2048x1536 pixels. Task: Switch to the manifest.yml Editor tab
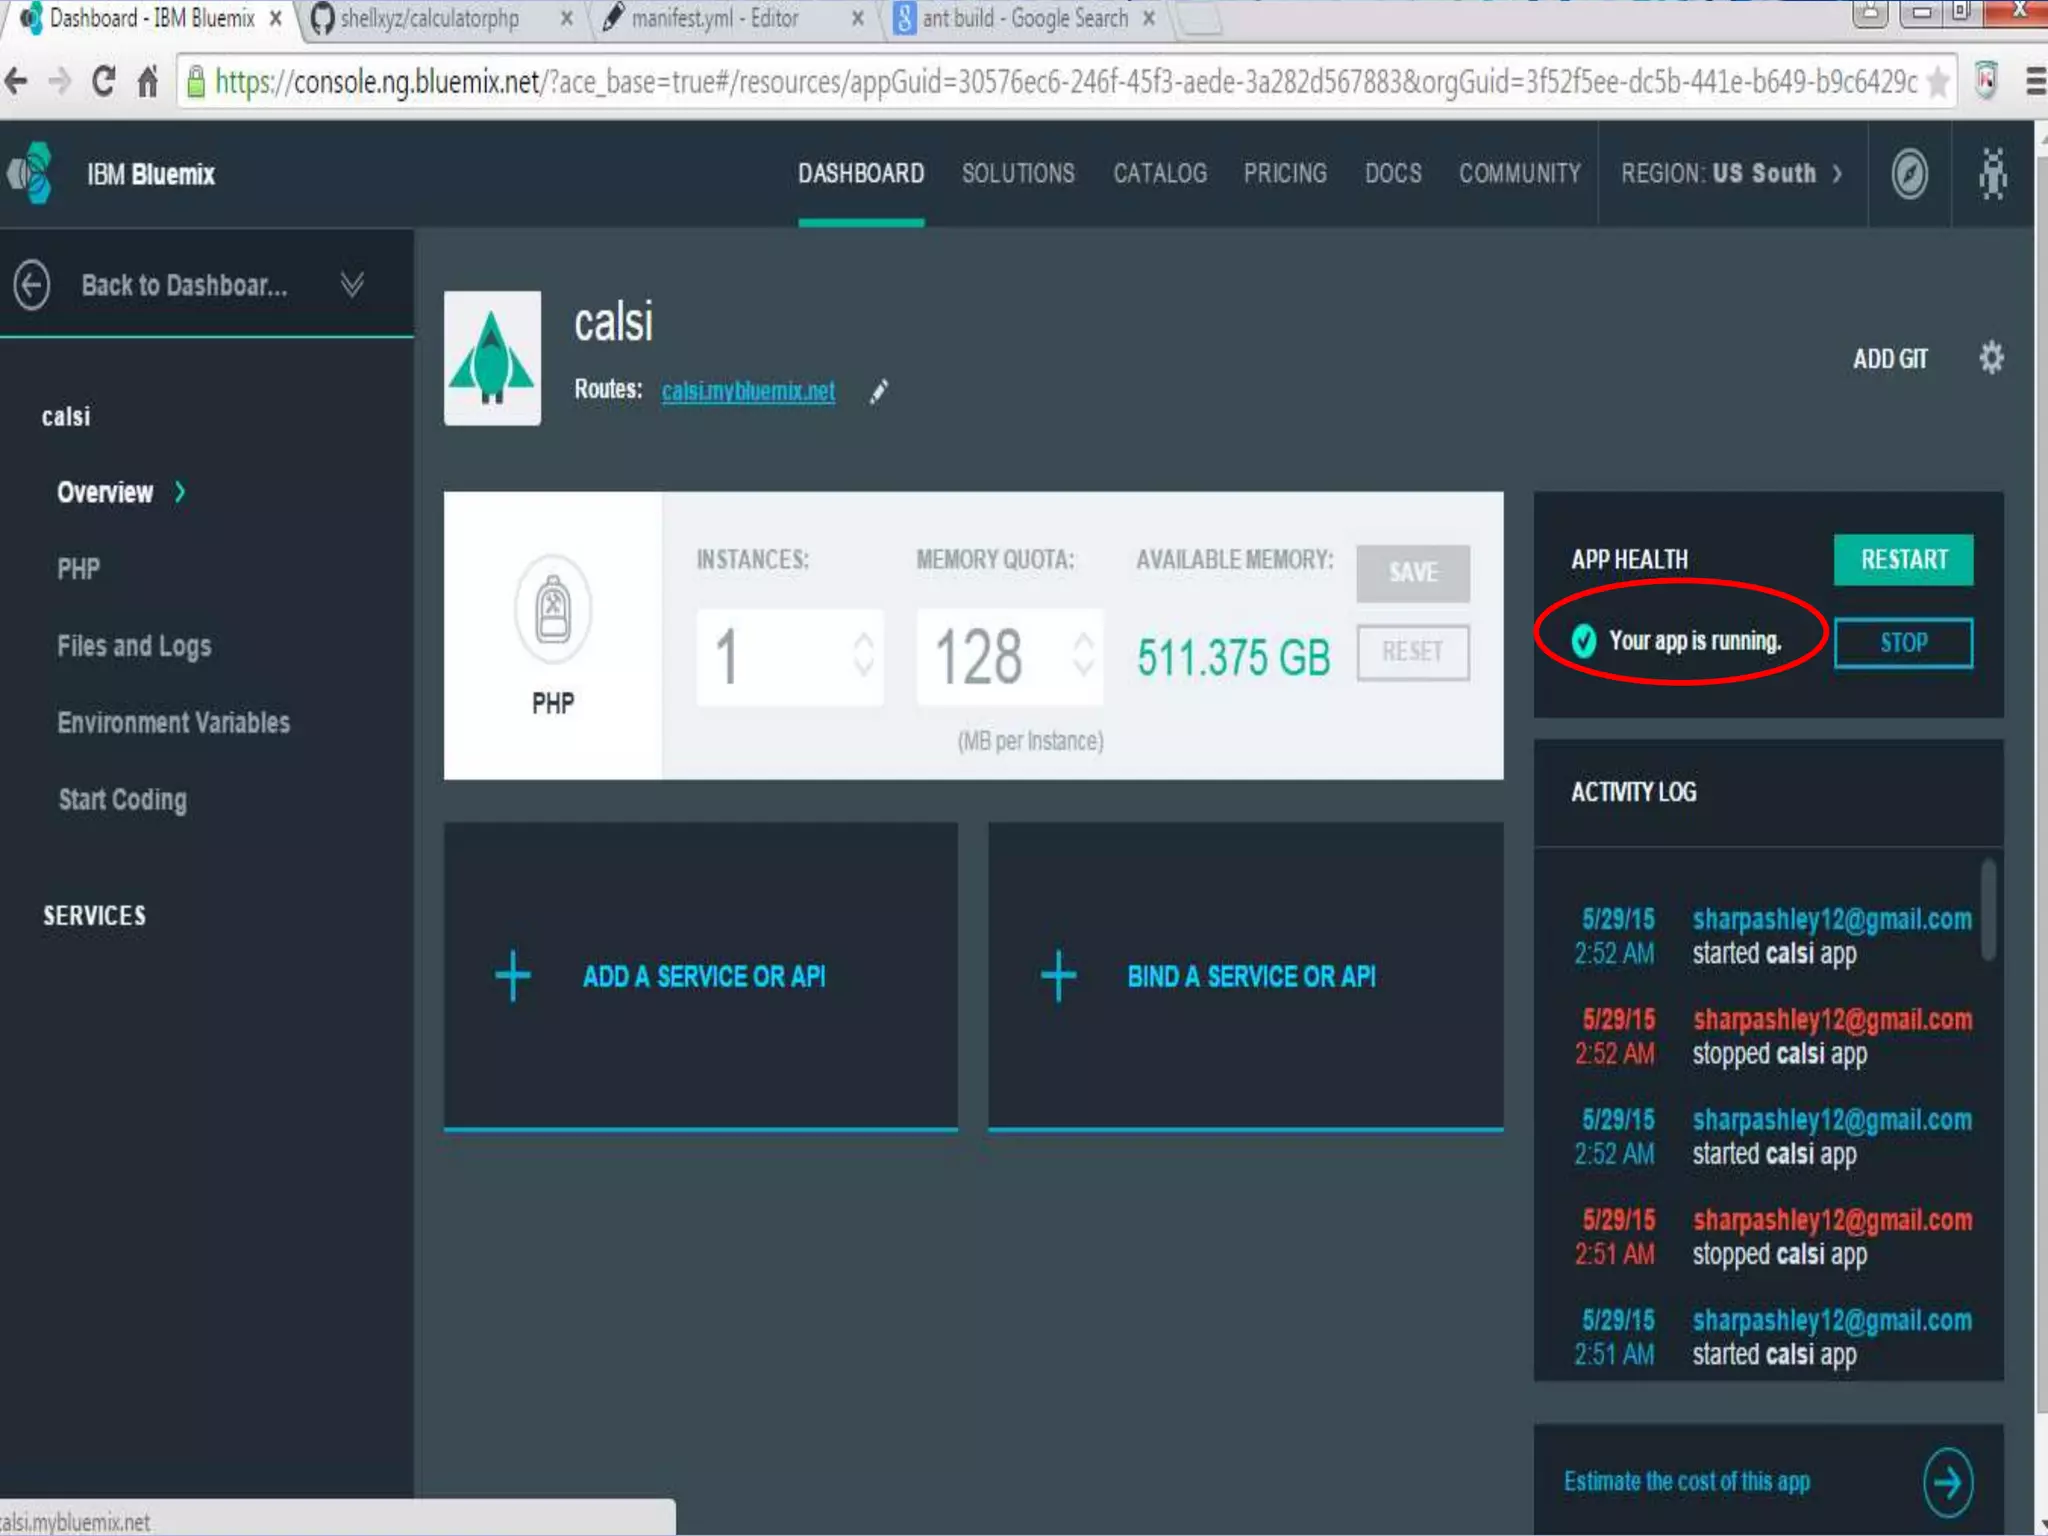pyautogui.click(x=715, y=18)
